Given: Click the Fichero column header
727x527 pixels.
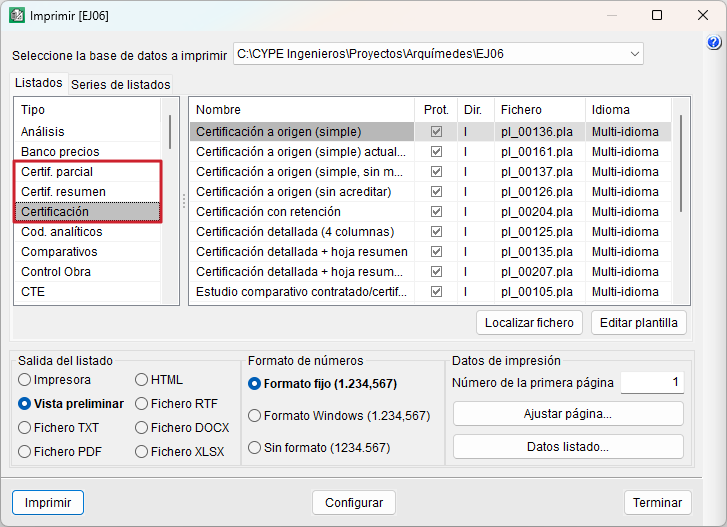Looking at the screenshot, I should [540, 110].
